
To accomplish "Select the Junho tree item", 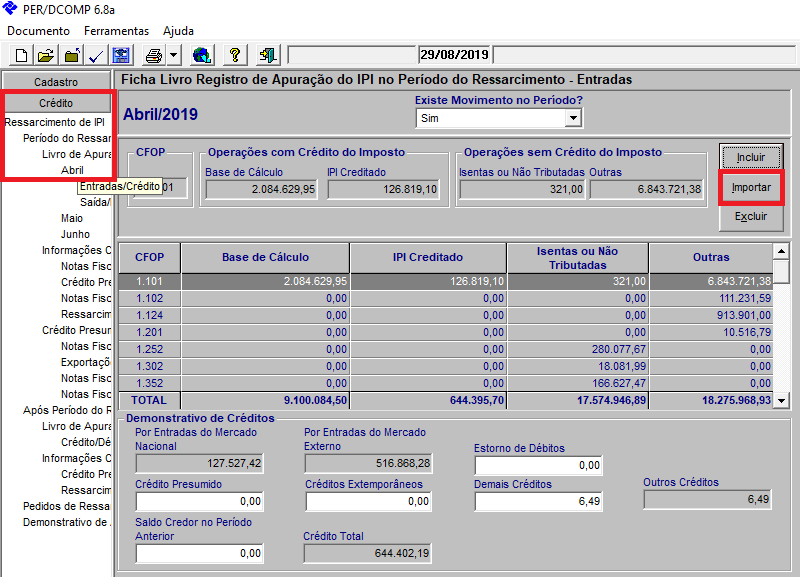I will [76, 234].
